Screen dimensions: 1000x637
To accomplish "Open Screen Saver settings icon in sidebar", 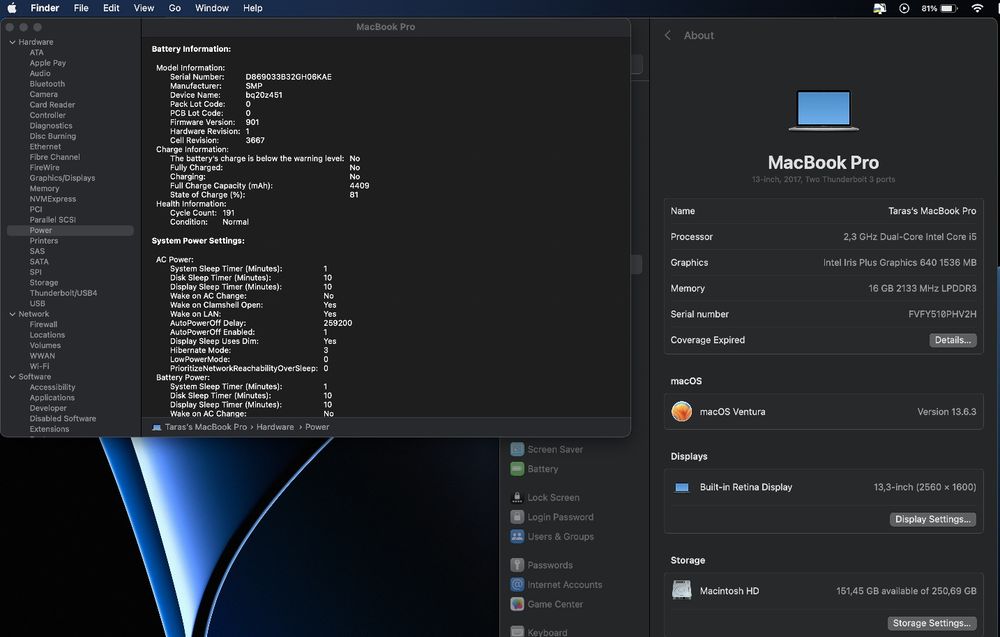I will tap(517, 449).
